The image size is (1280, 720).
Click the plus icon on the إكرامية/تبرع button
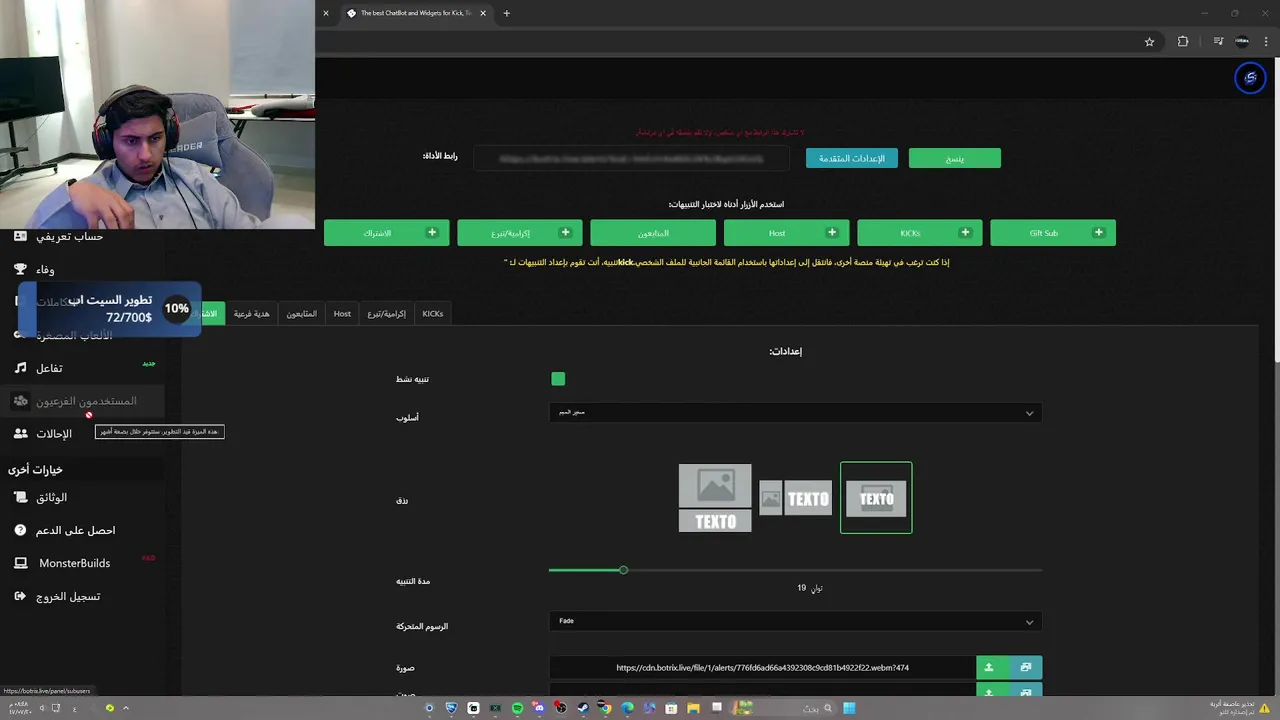tap(565, 233)
